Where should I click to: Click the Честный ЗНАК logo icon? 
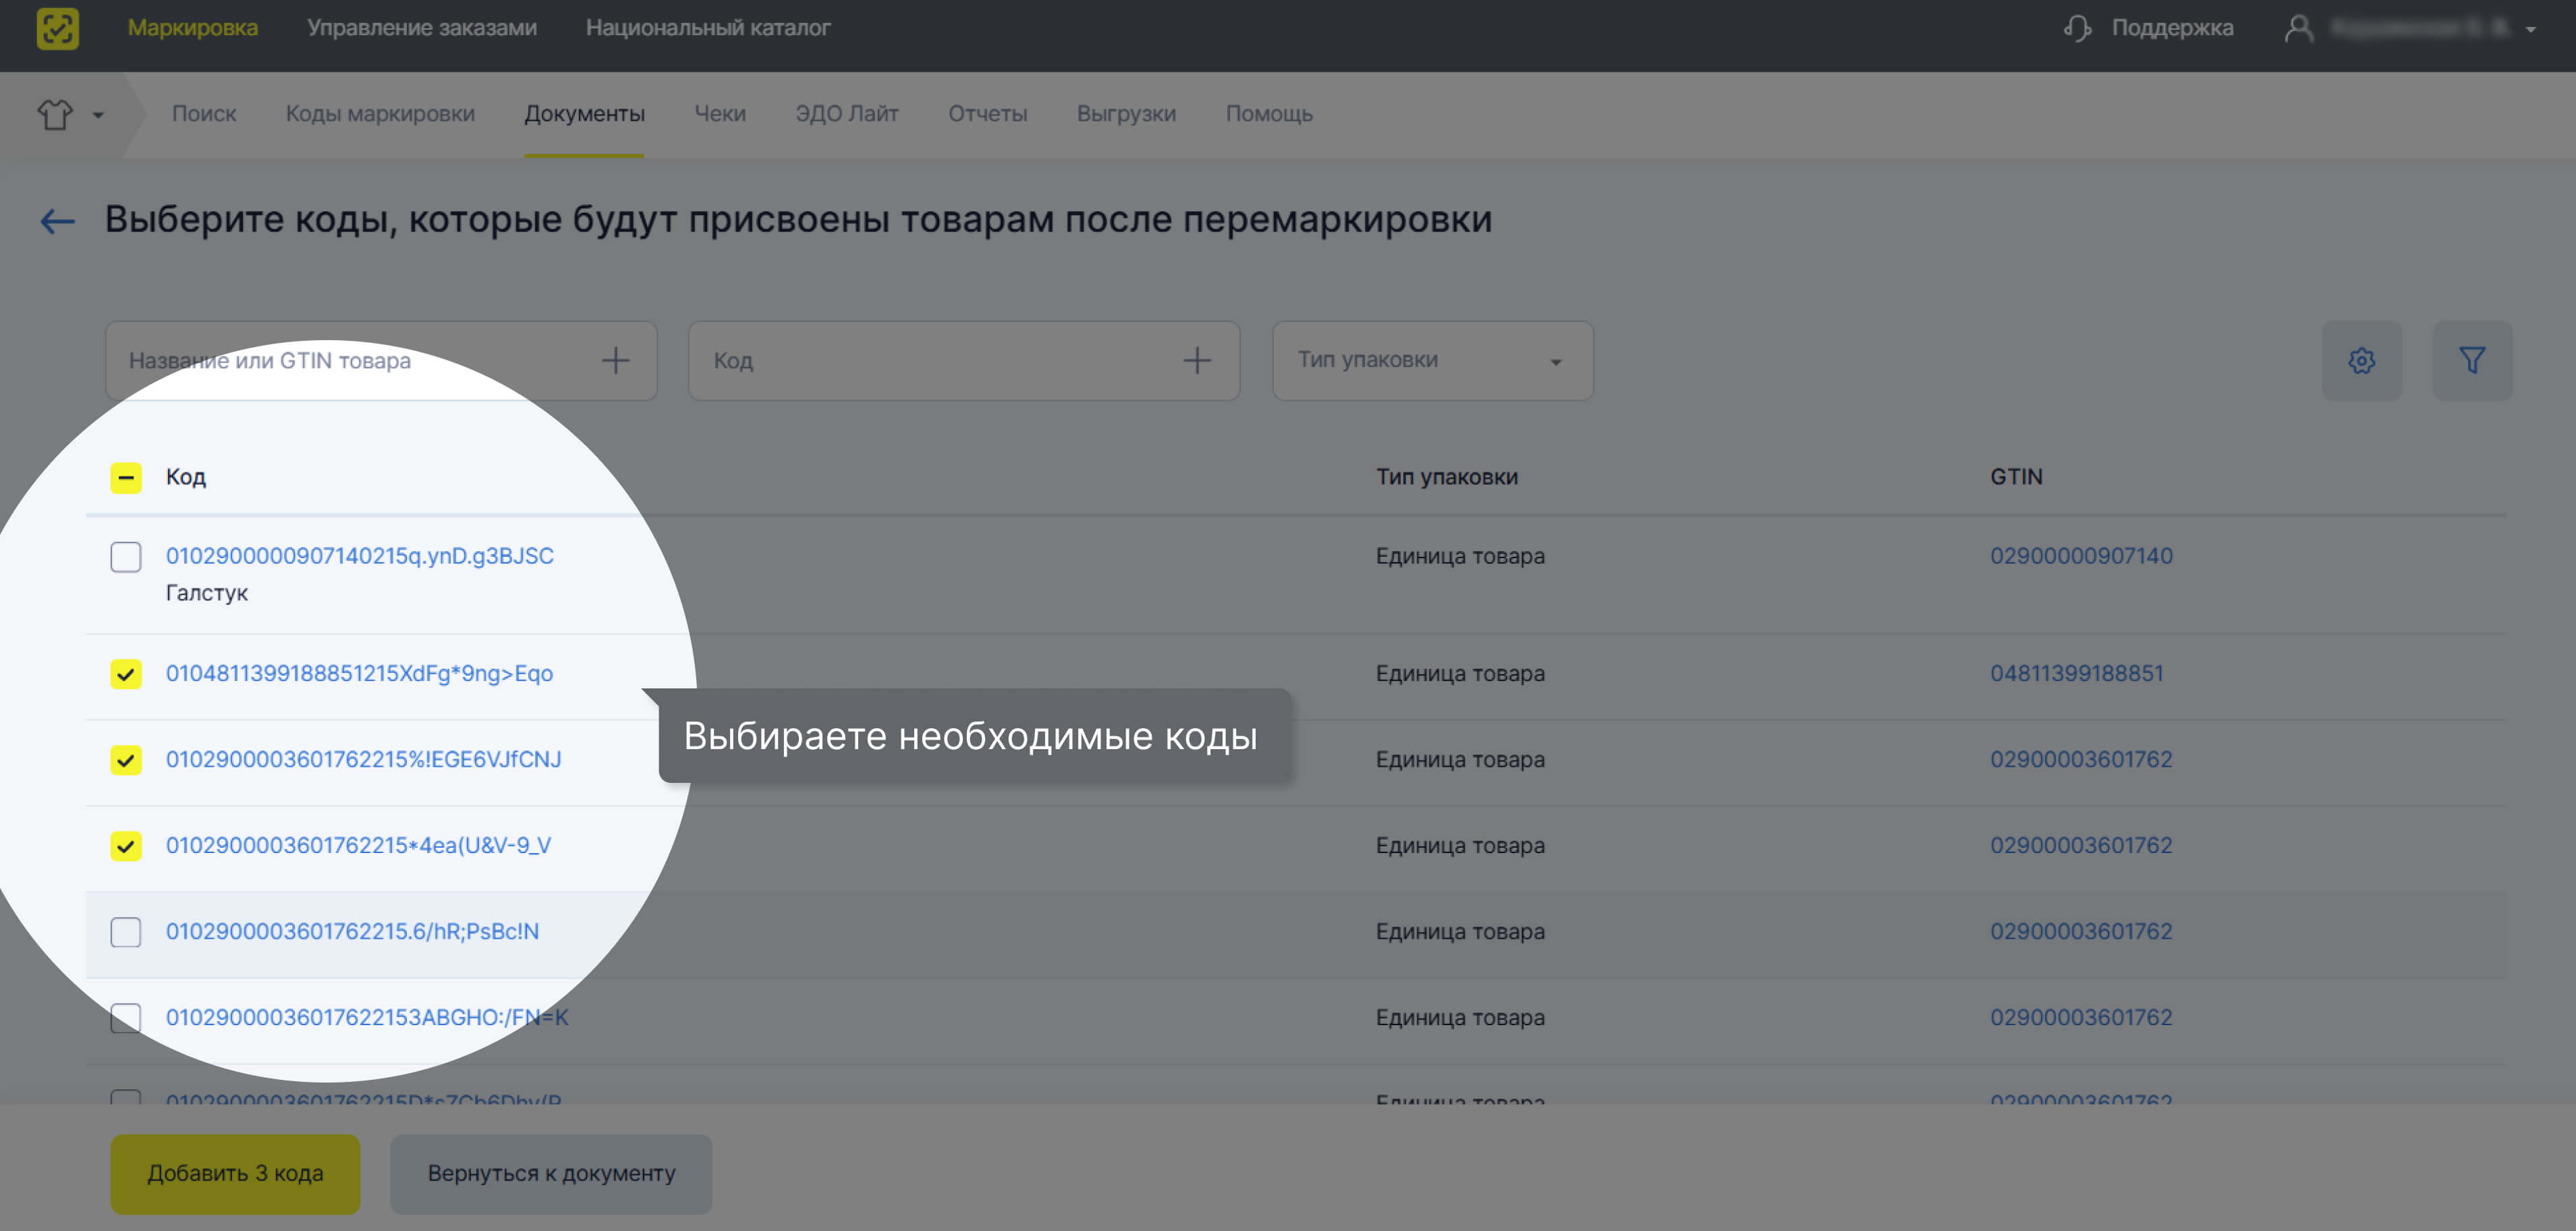(x=57, y=28)
